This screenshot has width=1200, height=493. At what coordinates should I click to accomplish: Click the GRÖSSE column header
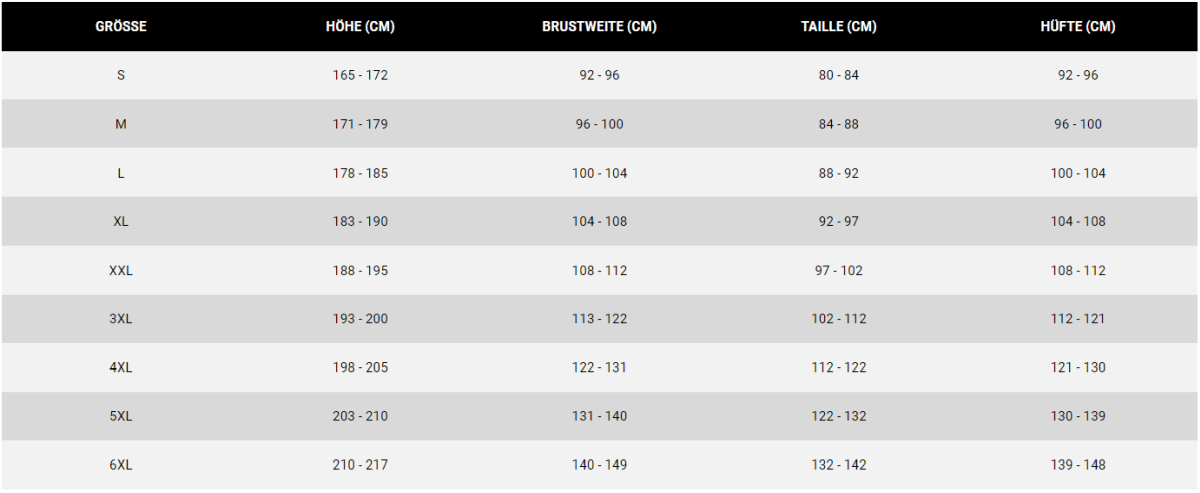pyautogui.click(x=121, y=27)
